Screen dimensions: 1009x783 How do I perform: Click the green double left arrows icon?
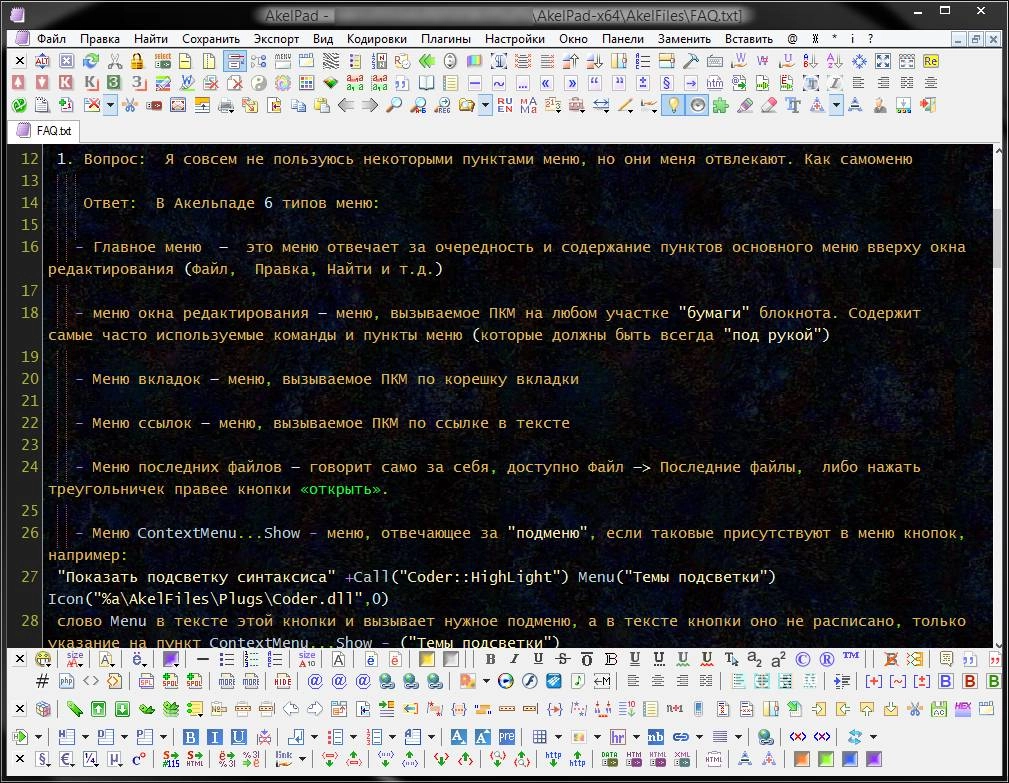426,61
